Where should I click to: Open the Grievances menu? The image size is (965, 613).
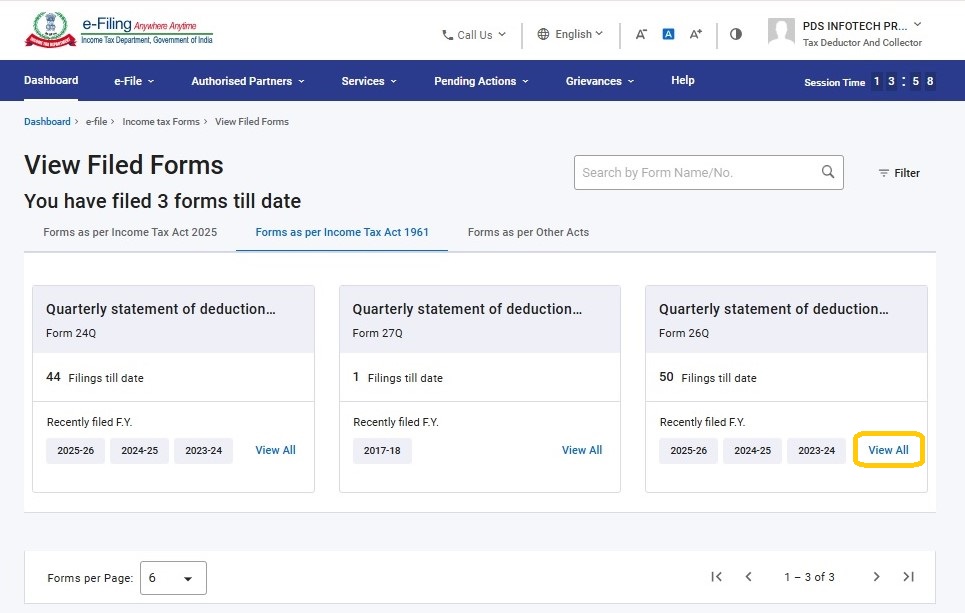pos(600,81)
